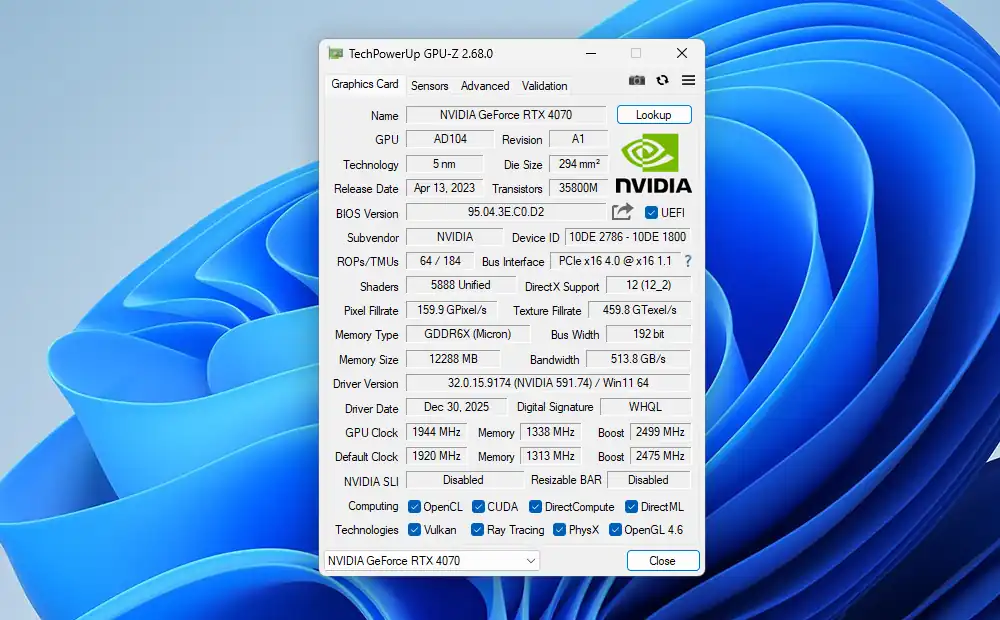Image resolution: width=1000 pixels, height=620 pixels.
Task: Export the BIOS using the share icon
Action: (621, 212)
